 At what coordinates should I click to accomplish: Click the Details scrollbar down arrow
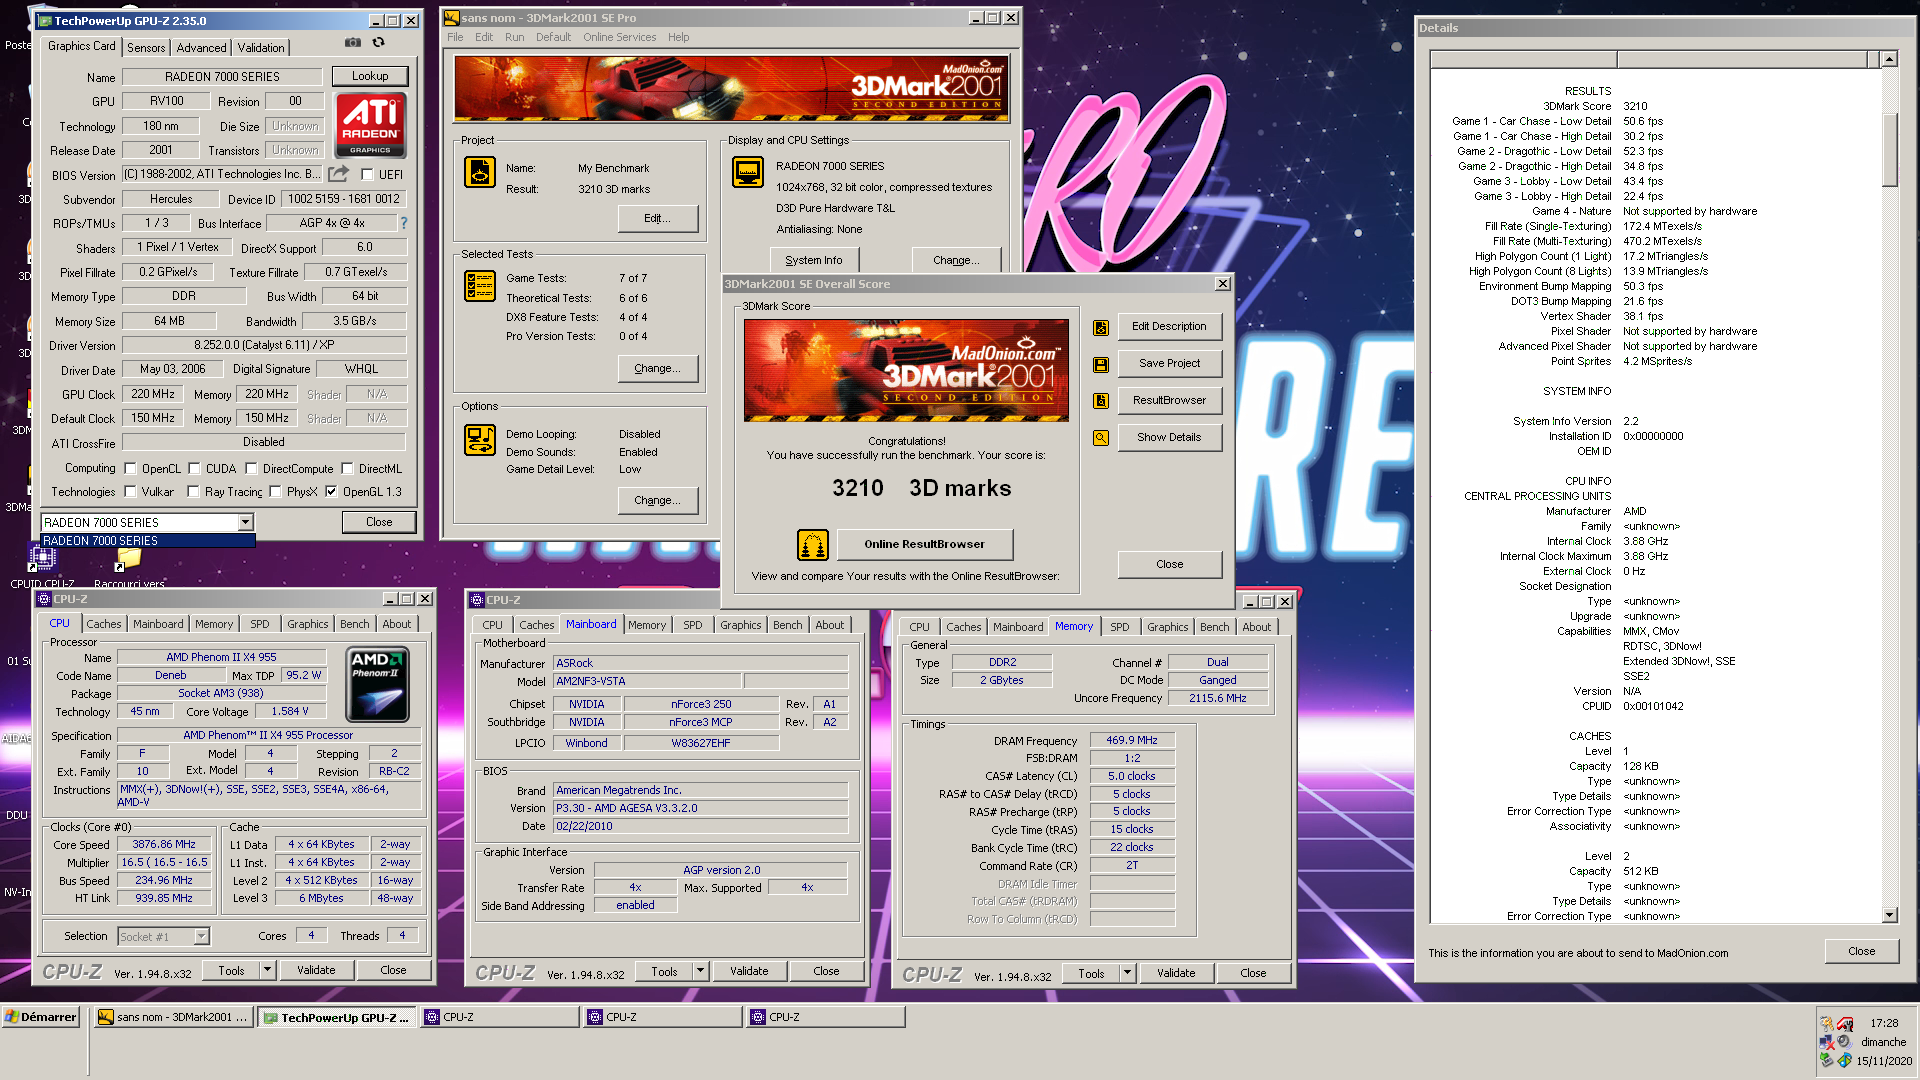(1889, 915)
